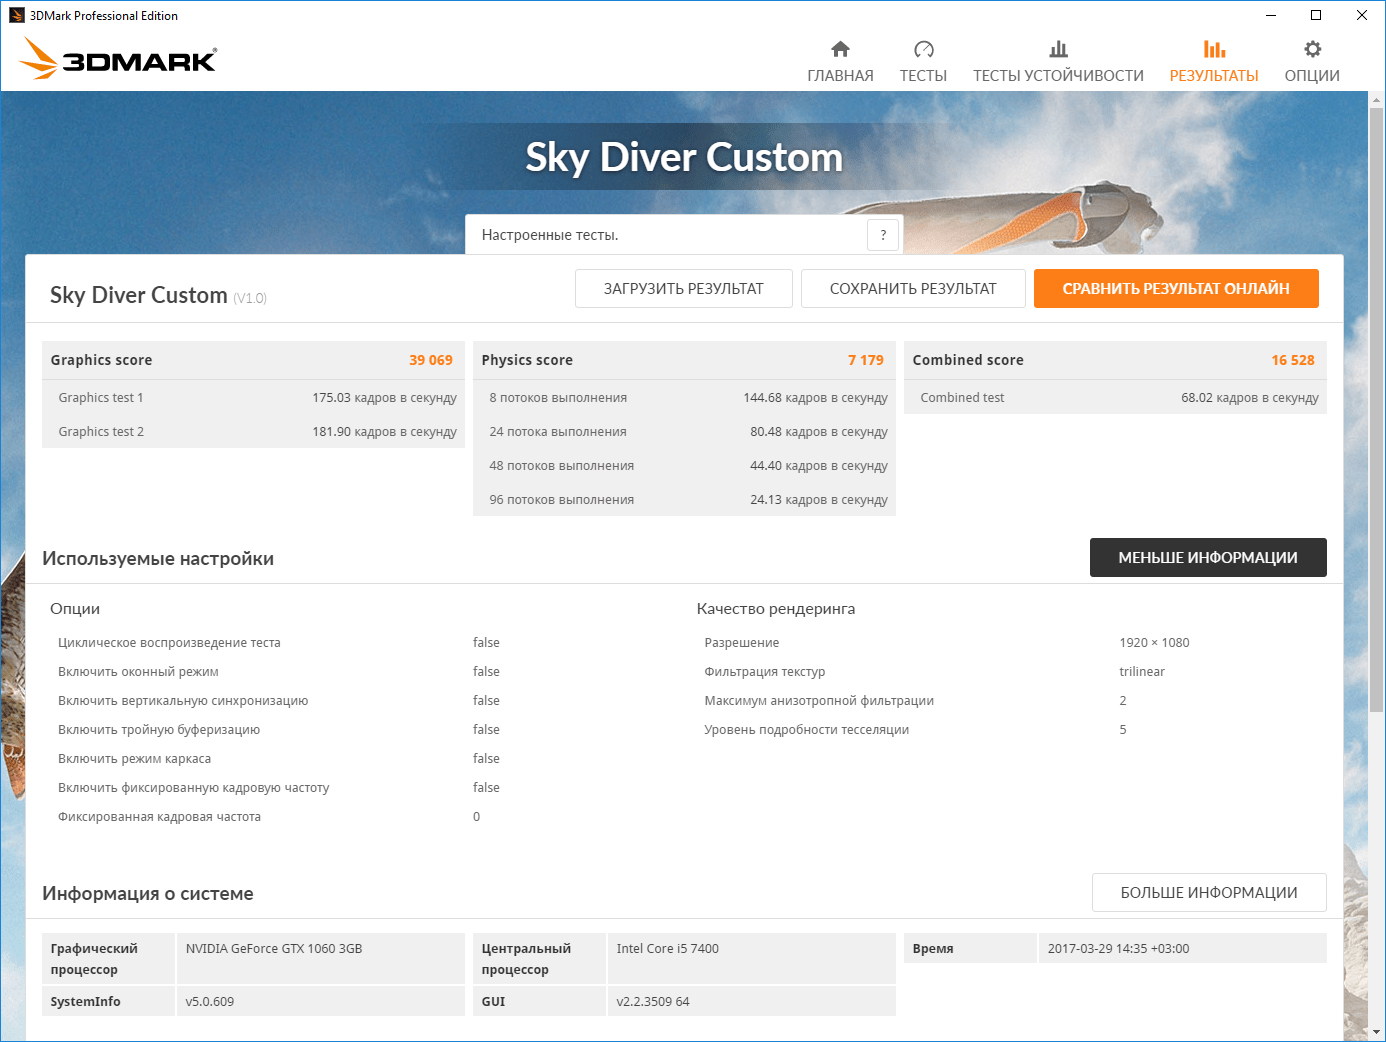This screenshot has height=1042, width=1386.
Task: Collapse settings with МЕНЬШЕ ИНФОРМАЦИИ
Action: tap(1208, 558)
